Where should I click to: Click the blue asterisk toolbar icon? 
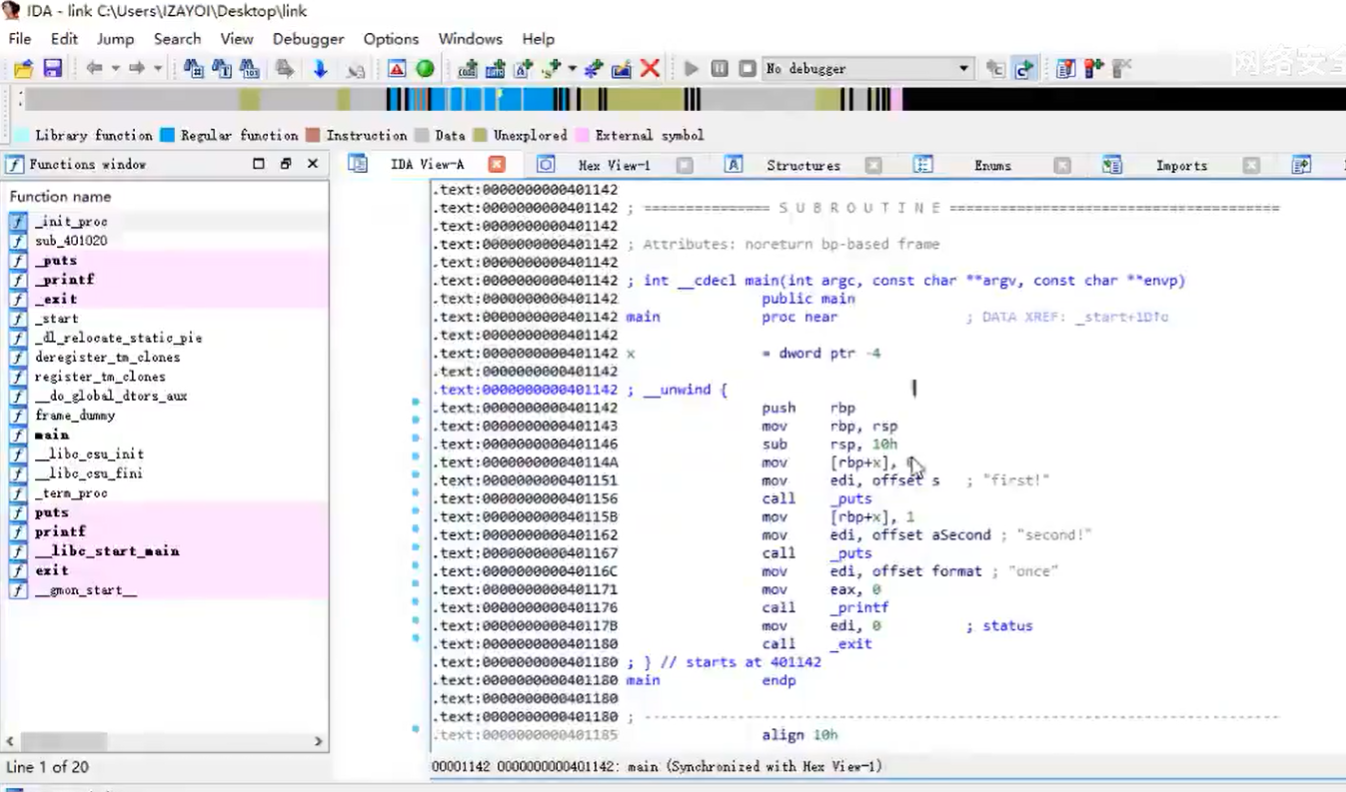[593, 69]
